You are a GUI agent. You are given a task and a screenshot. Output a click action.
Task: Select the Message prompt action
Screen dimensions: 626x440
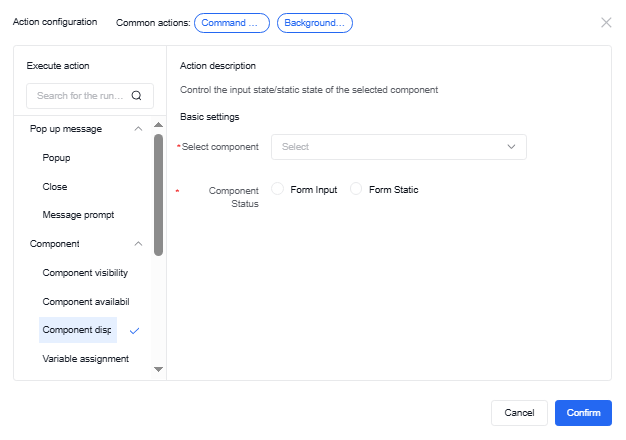point(78,215)
